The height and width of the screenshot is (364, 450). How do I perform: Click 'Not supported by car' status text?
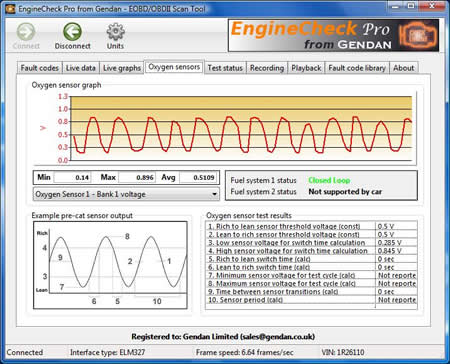click(x=345, y=192)
